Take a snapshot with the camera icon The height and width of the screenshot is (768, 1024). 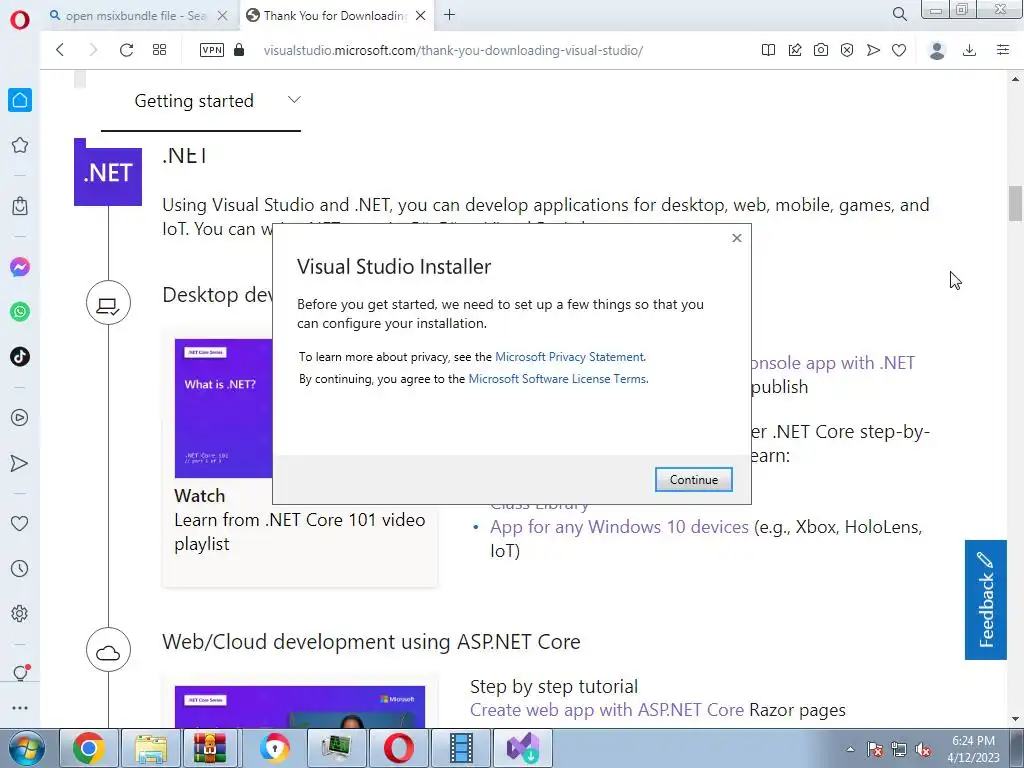pyautogui.click(x=821, y=50)
